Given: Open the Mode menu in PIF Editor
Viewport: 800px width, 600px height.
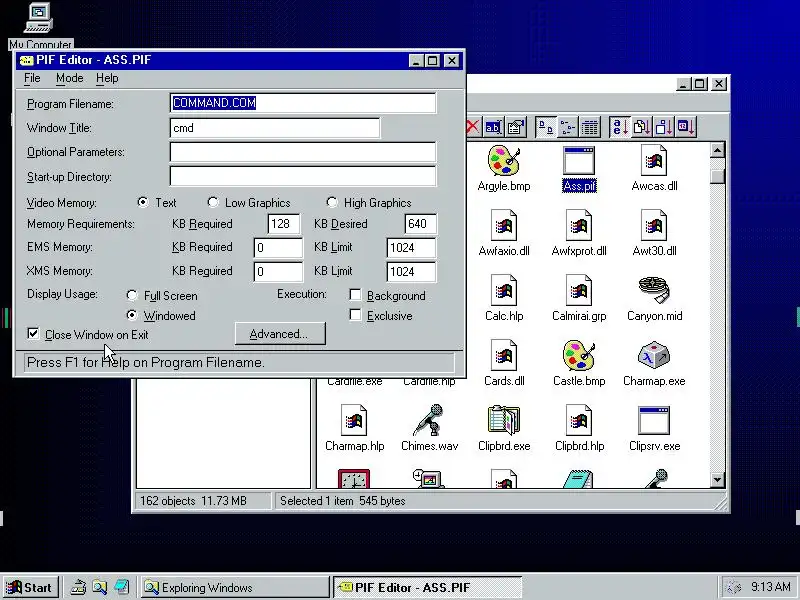Looking at the screenshot, I should (x=69, y=78).
